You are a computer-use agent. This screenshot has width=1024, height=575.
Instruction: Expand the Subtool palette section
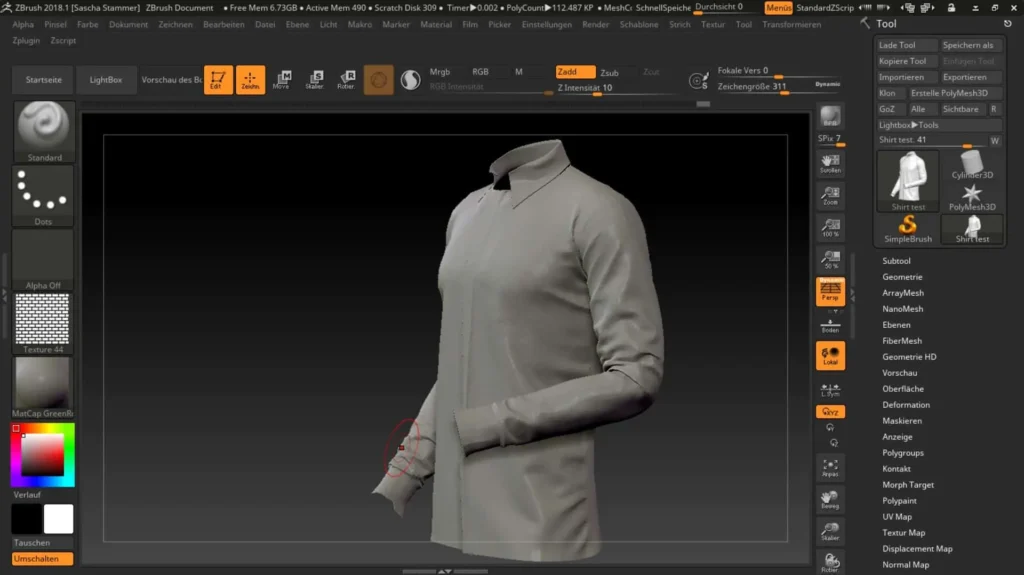(x=896, y=261)
